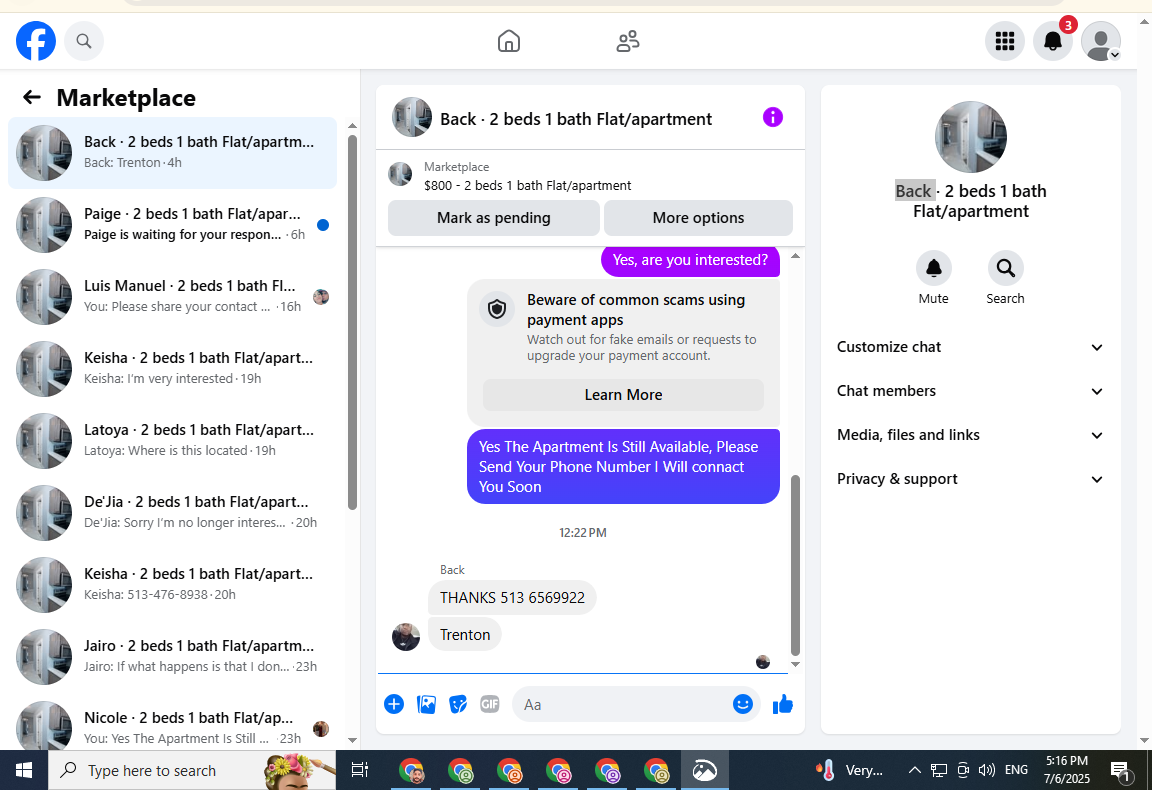Open more actions plus icon in composer
Image resolution: width=1152 pixels, height=790 pixels.
point(394,704)
